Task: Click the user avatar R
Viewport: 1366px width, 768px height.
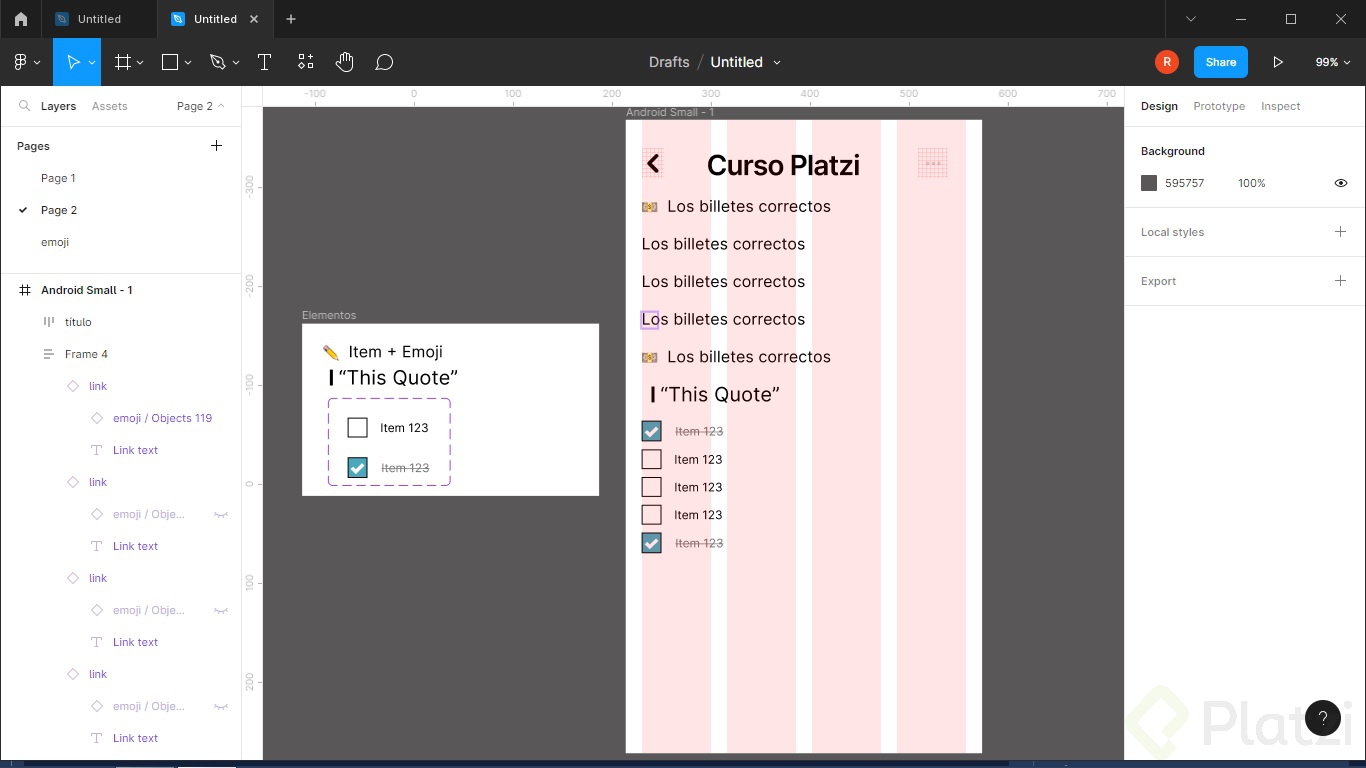Action: [1166, 62]
